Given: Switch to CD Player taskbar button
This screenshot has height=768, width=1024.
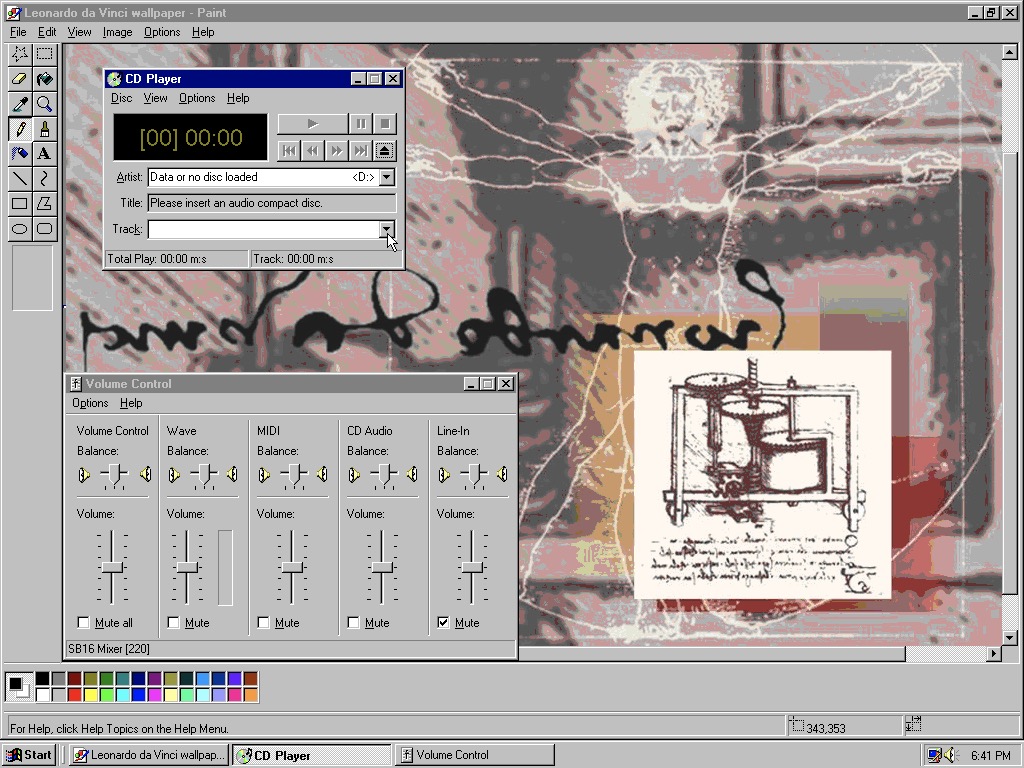Looking at the screenshot, I should (x=312, y=755).
